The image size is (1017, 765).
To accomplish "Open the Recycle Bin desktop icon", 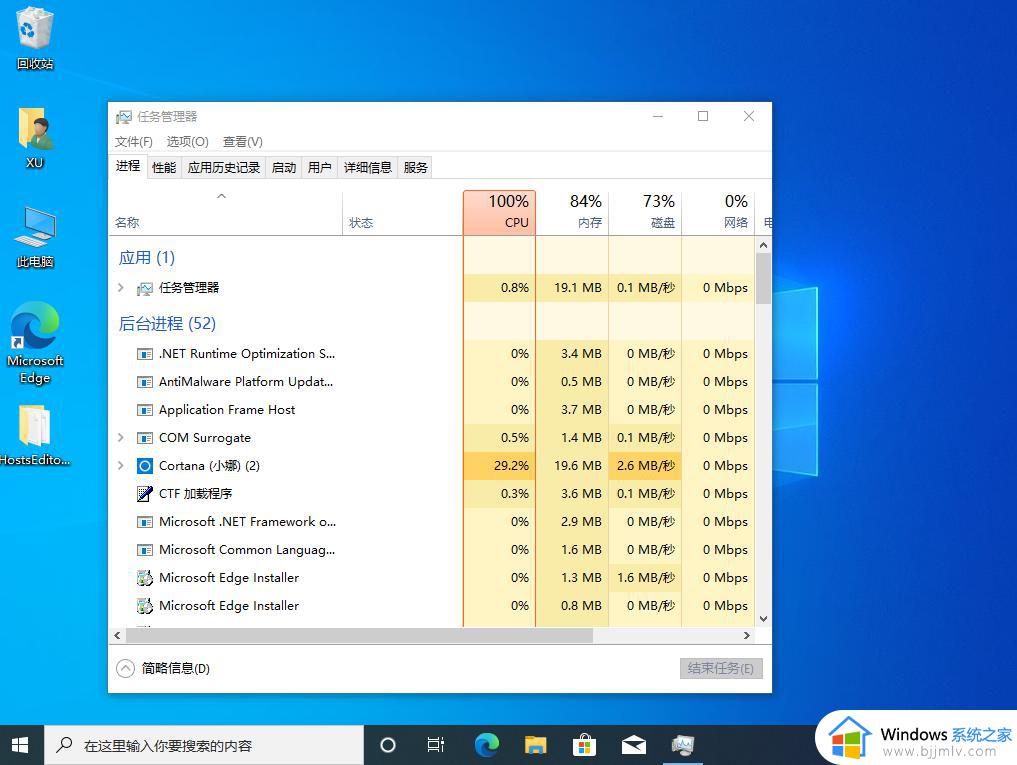I will 34,38.
